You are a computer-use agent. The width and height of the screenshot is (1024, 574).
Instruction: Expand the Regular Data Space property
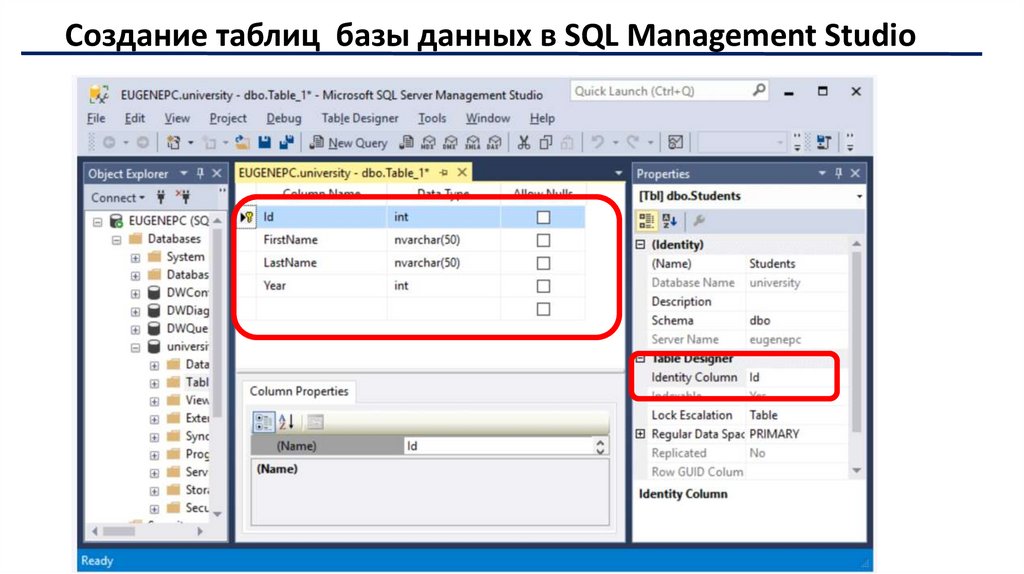click(x=641, y=434)
